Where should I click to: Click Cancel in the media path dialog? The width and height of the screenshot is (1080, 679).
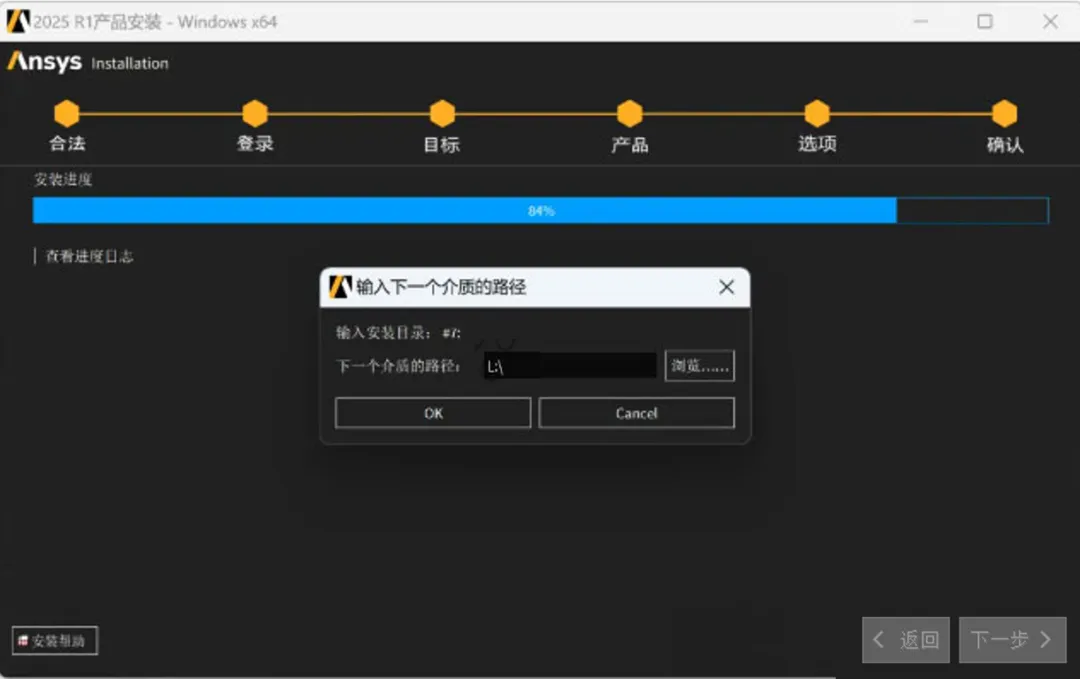pyautogui.click(x=636, y=413)
